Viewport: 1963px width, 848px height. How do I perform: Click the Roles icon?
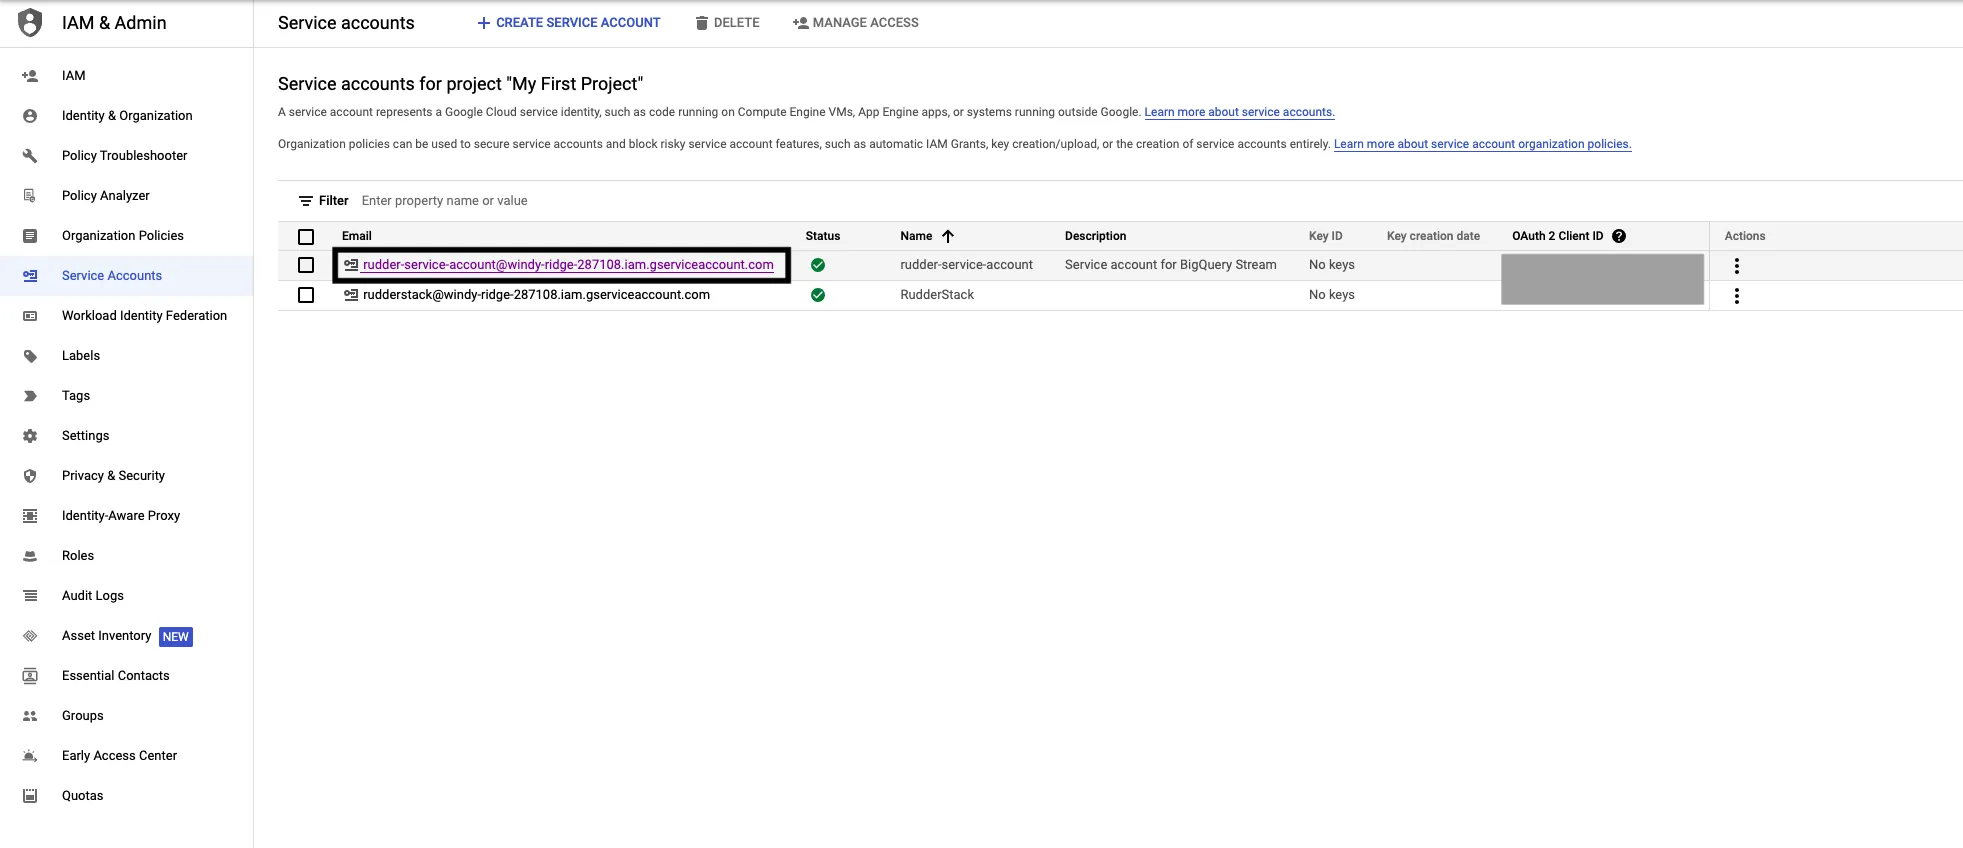click(x=30, y=556)
